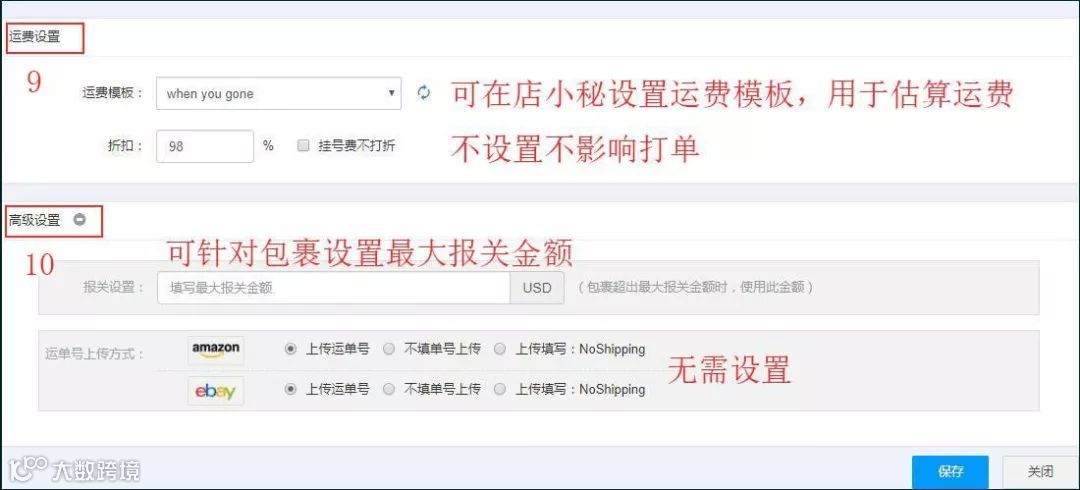Select eBay 不填单号上传 radio button
Viewport: 1080px width, 490px height.
pyautogui.click(x=389, y=389)
